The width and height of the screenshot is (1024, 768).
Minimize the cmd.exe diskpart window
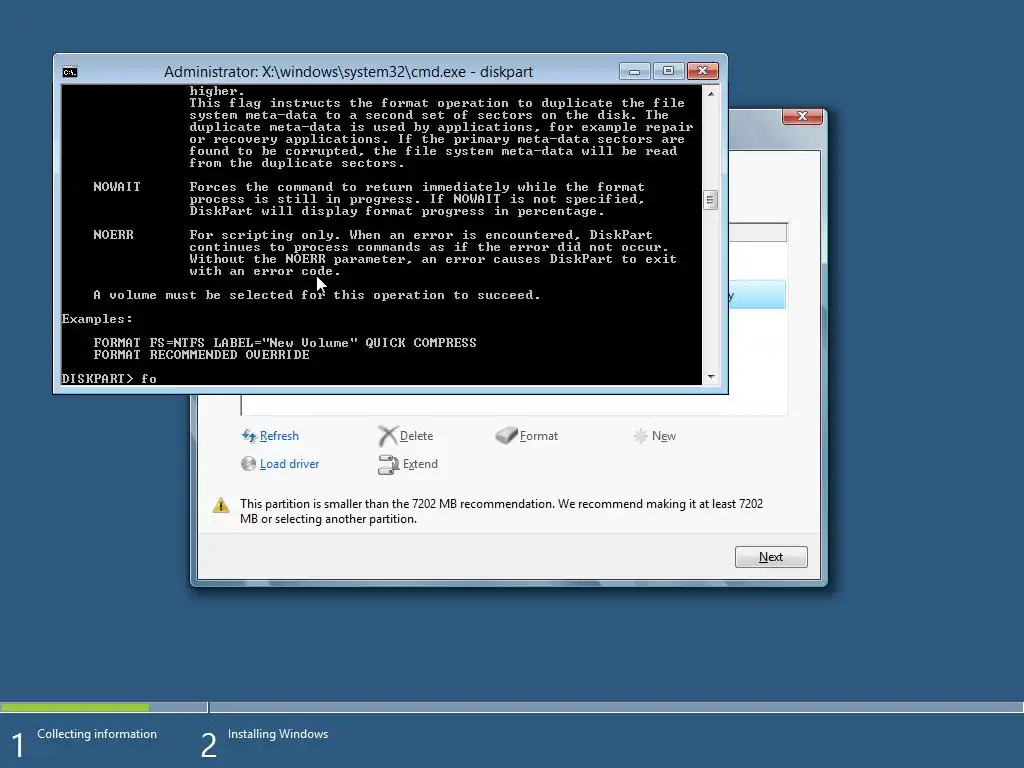coord(634,71)
